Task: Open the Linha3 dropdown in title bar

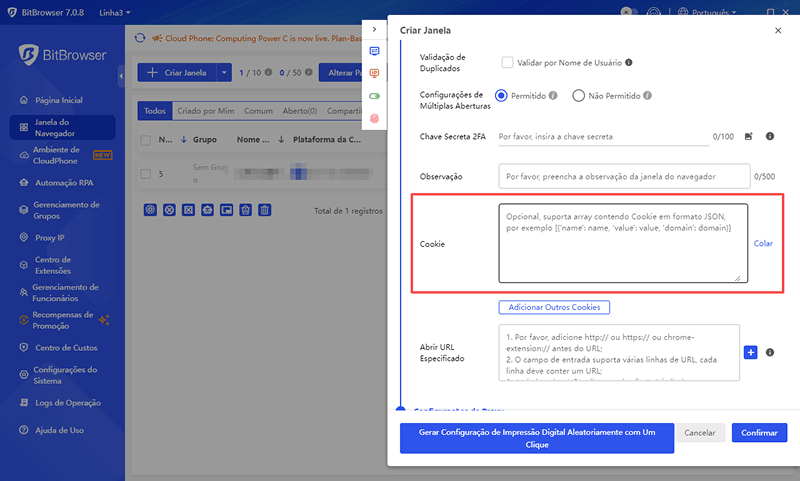Action: [115, 12]
